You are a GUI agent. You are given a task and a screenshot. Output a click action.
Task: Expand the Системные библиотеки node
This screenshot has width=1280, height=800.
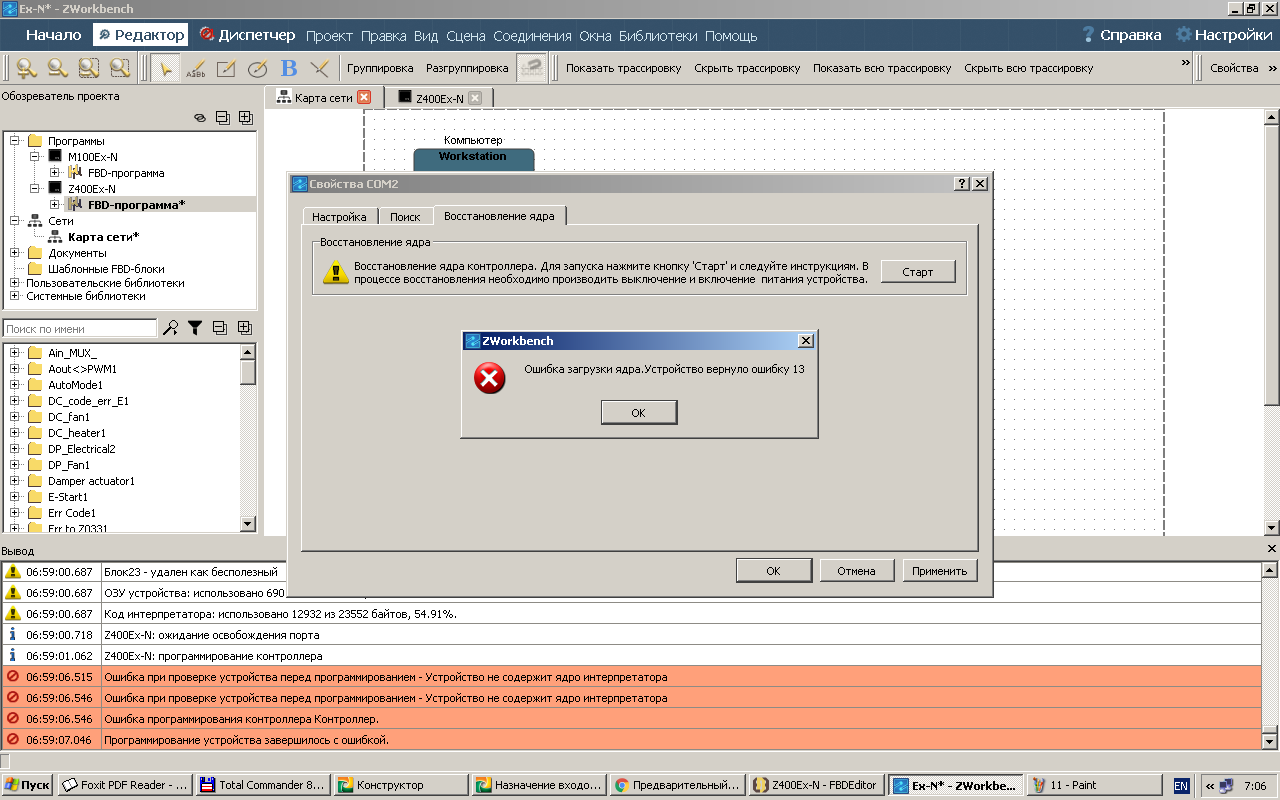[15, 296]
